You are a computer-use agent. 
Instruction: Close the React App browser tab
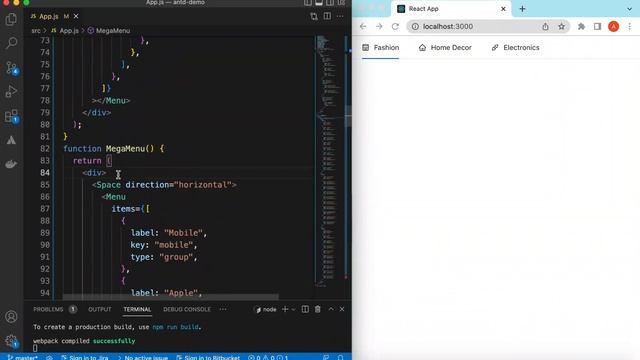[x=503, y=9]
